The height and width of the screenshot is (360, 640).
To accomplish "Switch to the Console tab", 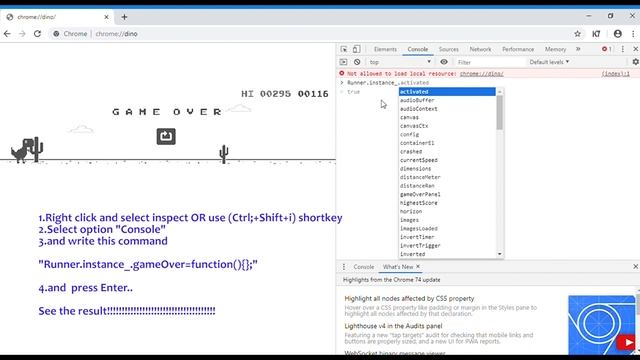I will click(418, 49).
